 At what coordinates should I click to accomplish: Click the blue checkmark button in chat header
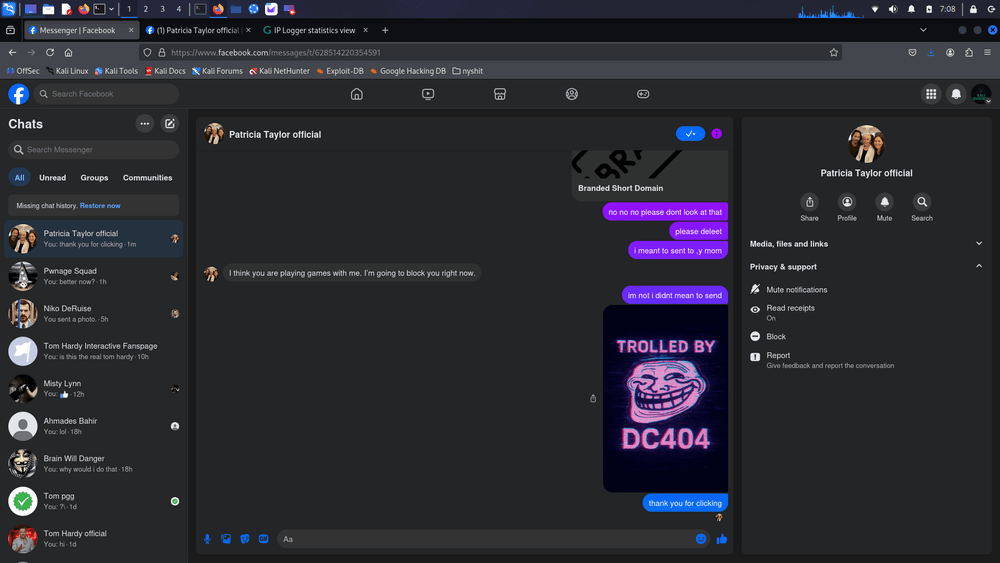click(x=690, y=134)
